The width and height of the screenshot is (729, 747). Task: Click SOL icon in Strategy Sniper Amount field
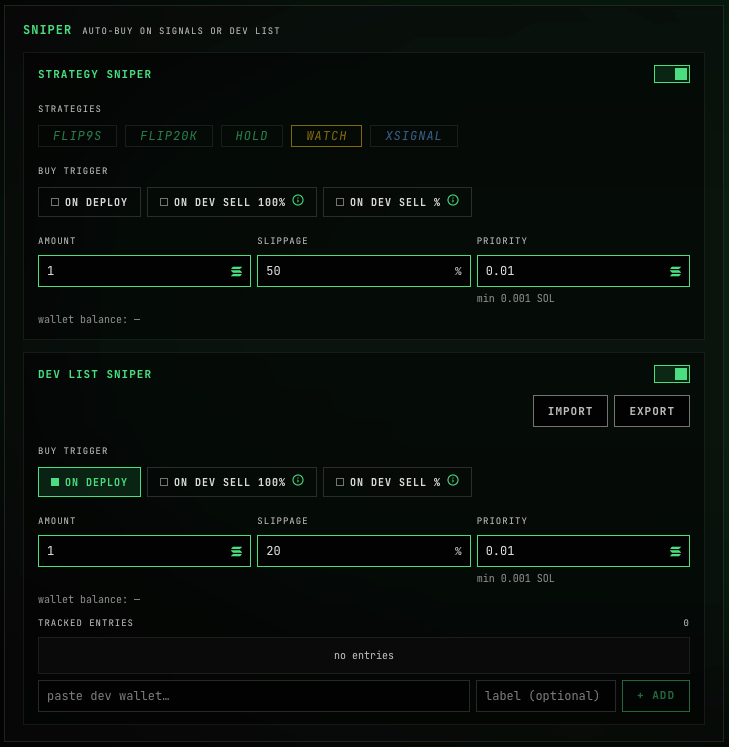click(236, 272)
